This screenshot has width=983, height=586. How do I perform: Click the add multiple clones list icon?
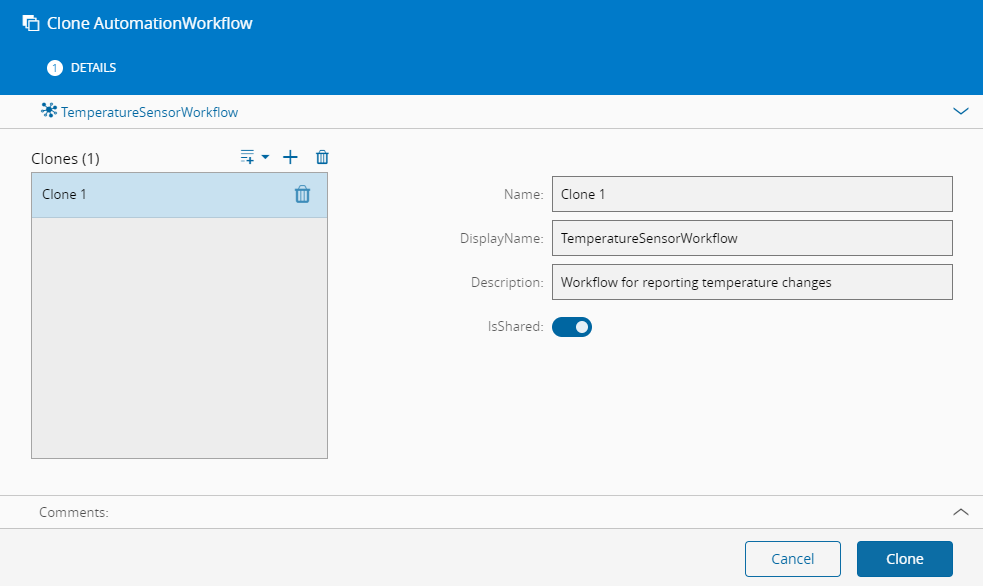click(248, 157)
